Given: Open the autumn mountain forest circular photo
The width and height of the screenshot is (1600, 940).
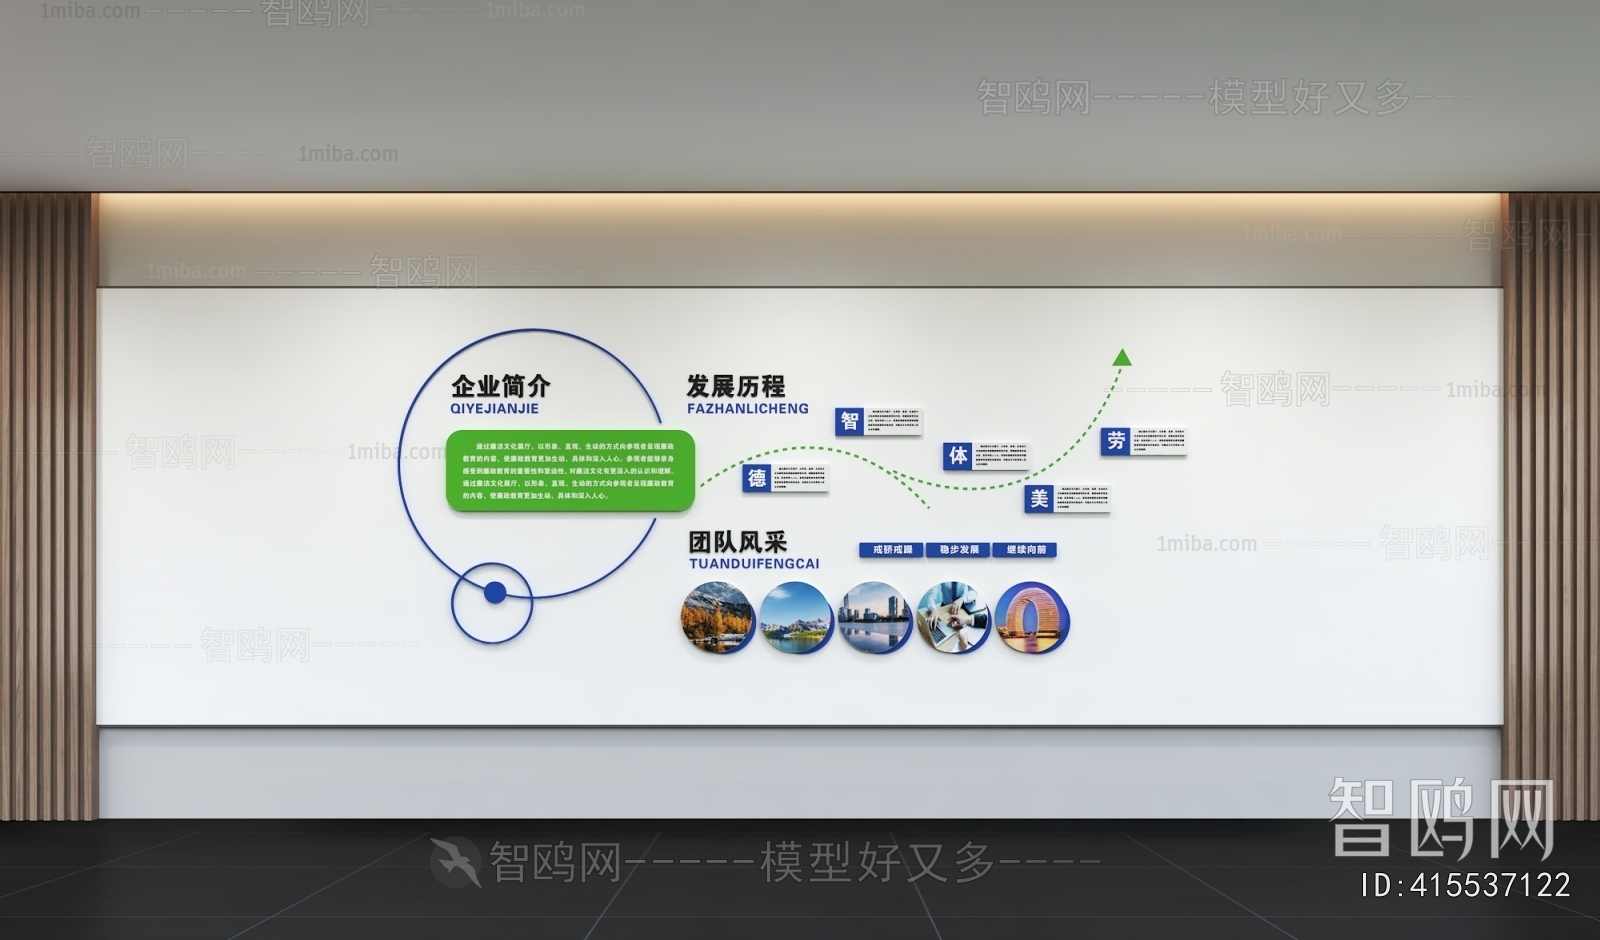Looking at the screenshot, I should (x=718, y=618).
